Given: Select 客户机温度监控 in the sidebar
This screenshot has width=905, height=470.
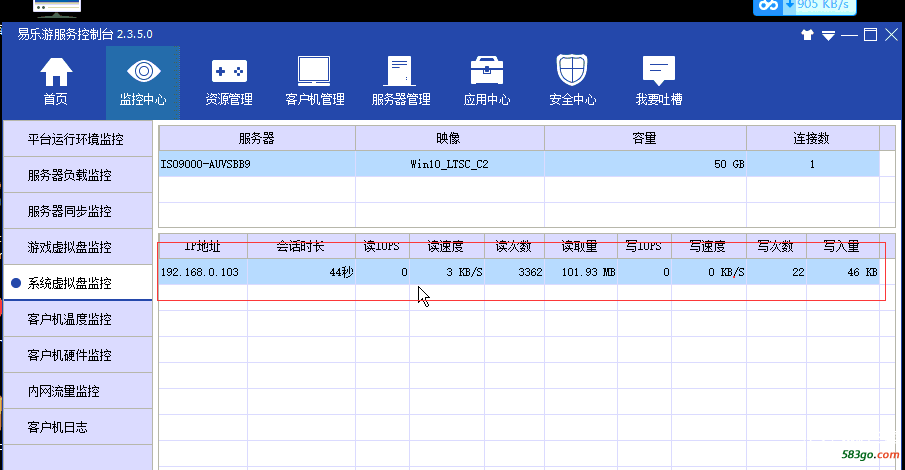Looking at the screenshot, I should point(78,319).
